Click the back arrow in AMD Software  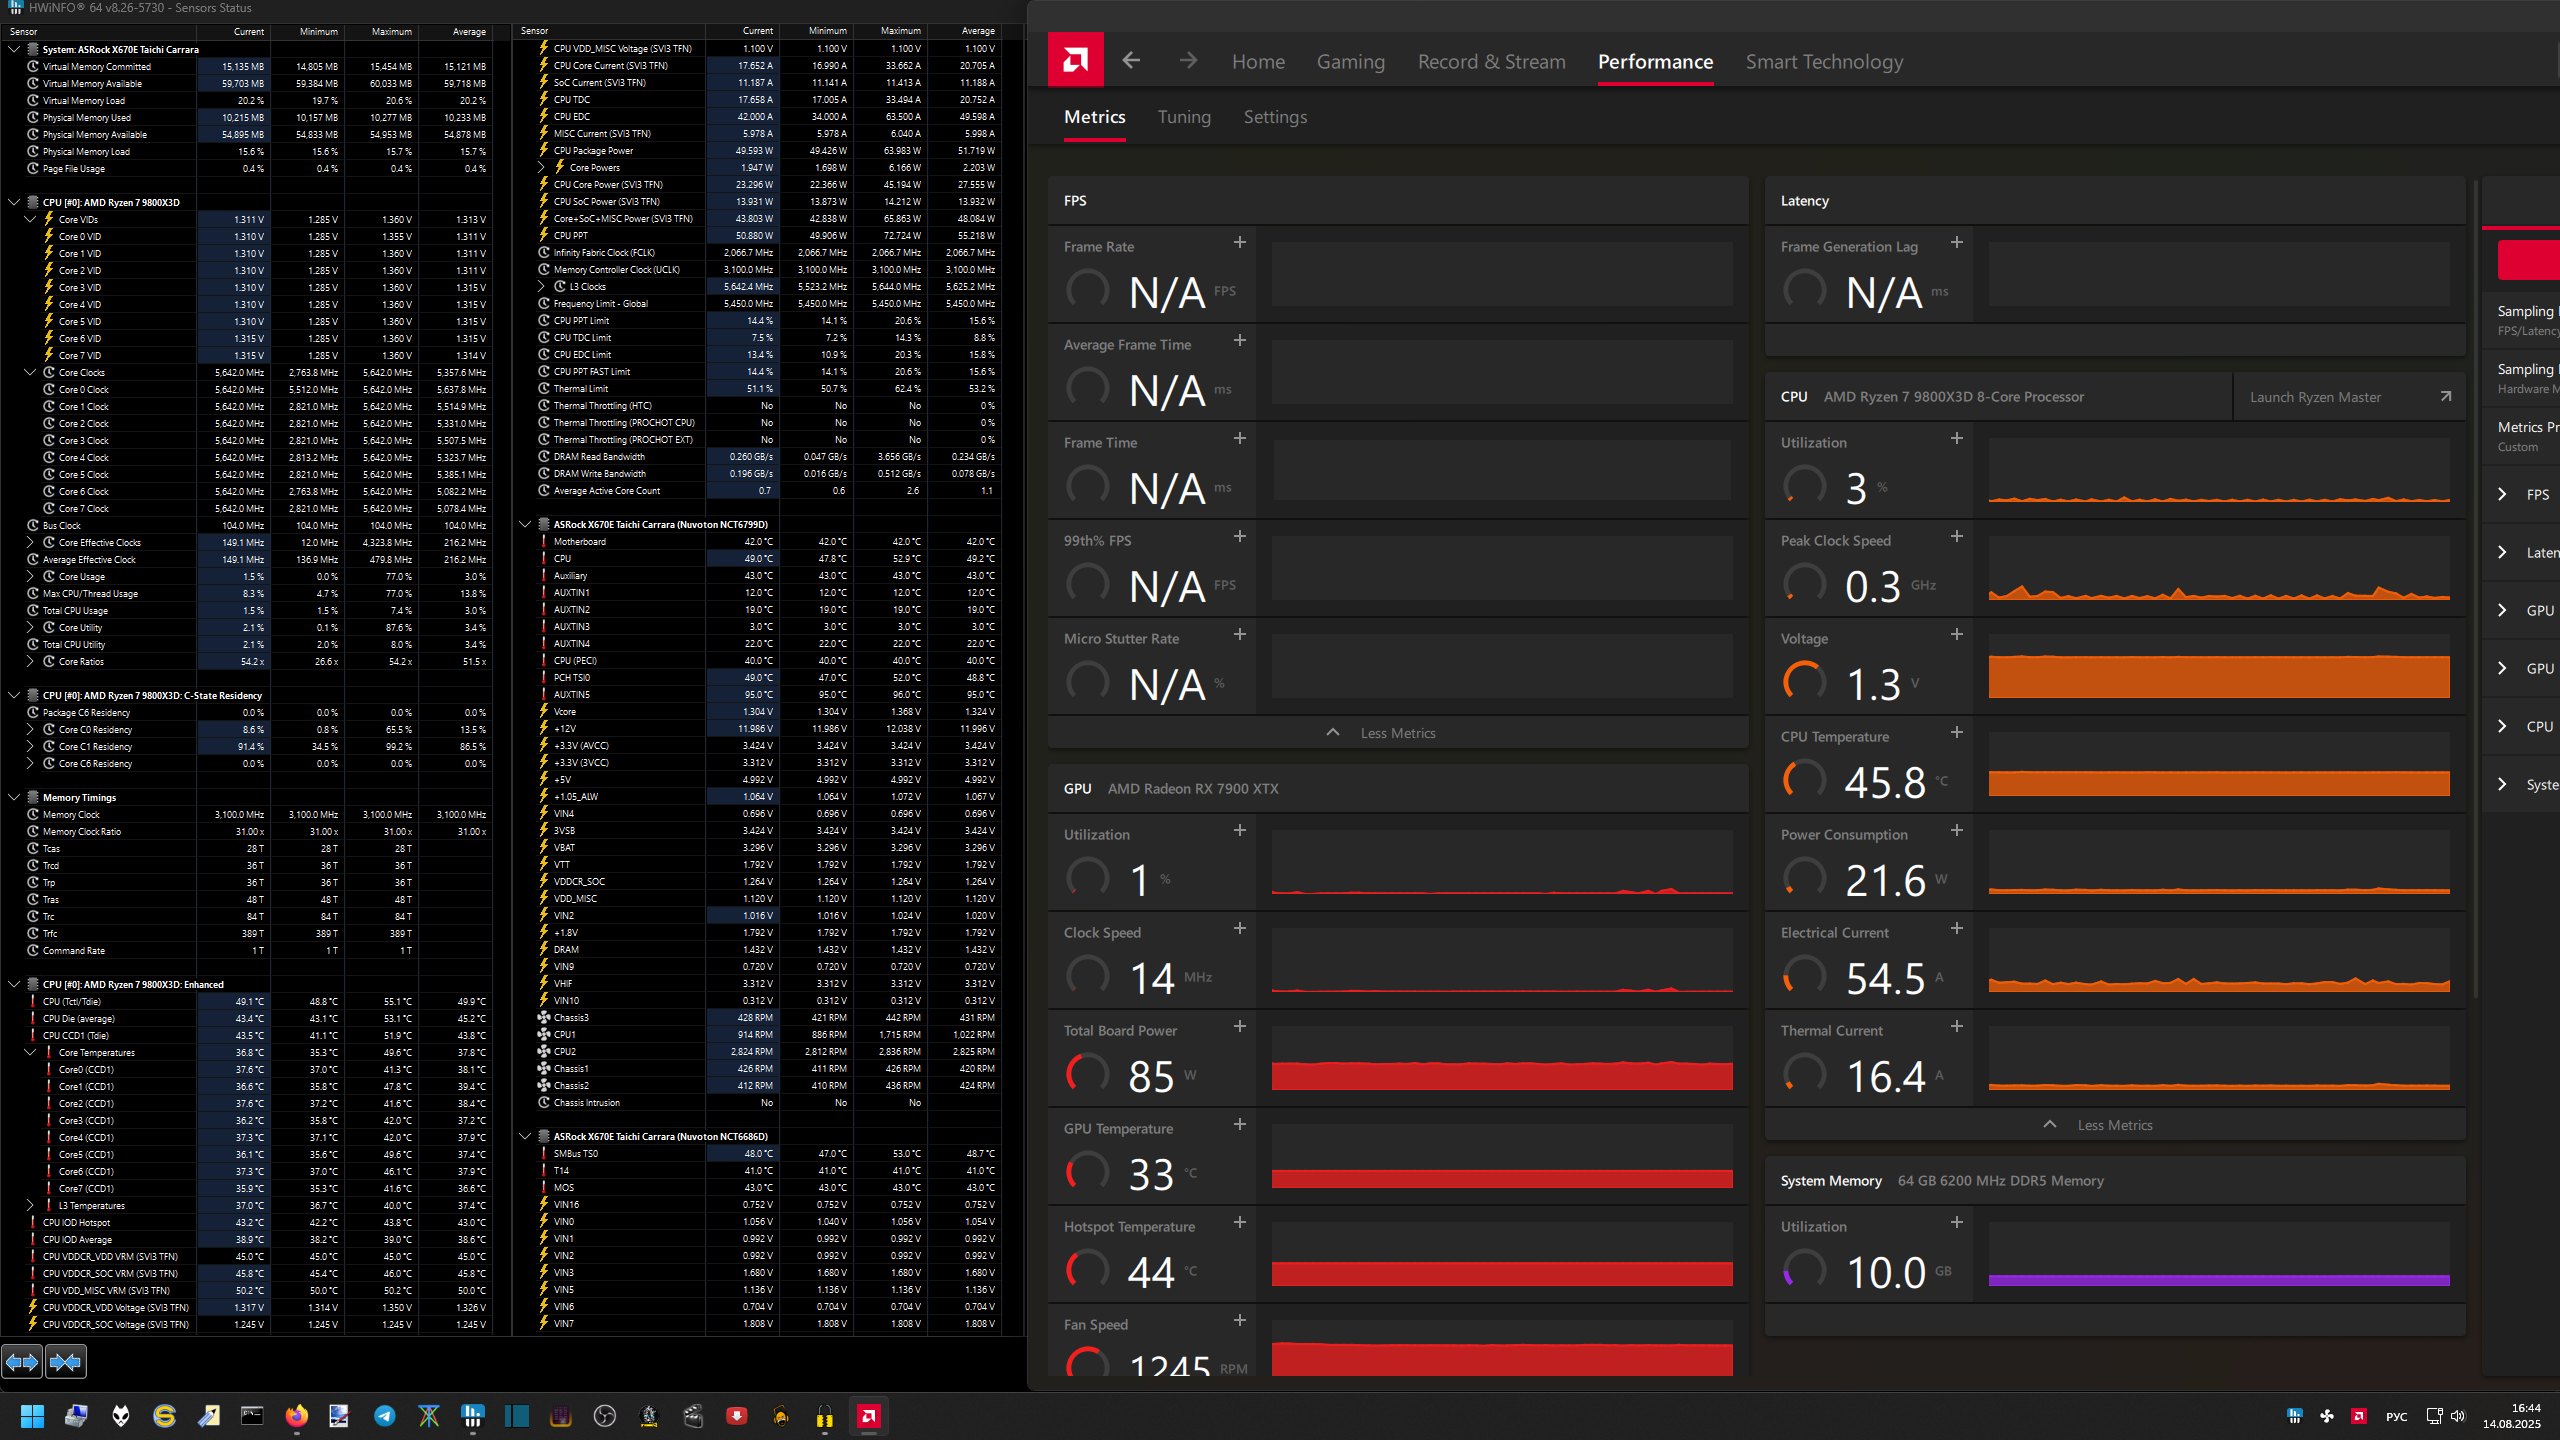[1131, 61]
